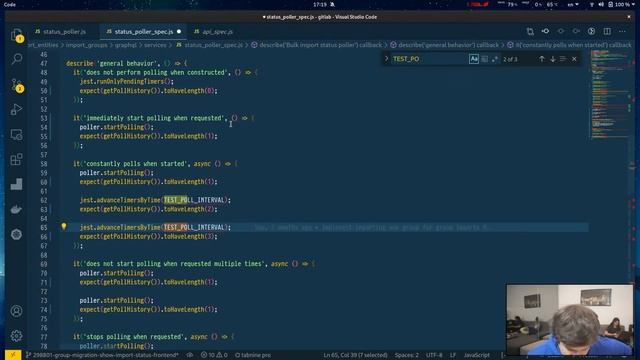Viewport: 640px width, 360px height.
Task: Click the '2 of 3' match count text
Action: [510, 59]
